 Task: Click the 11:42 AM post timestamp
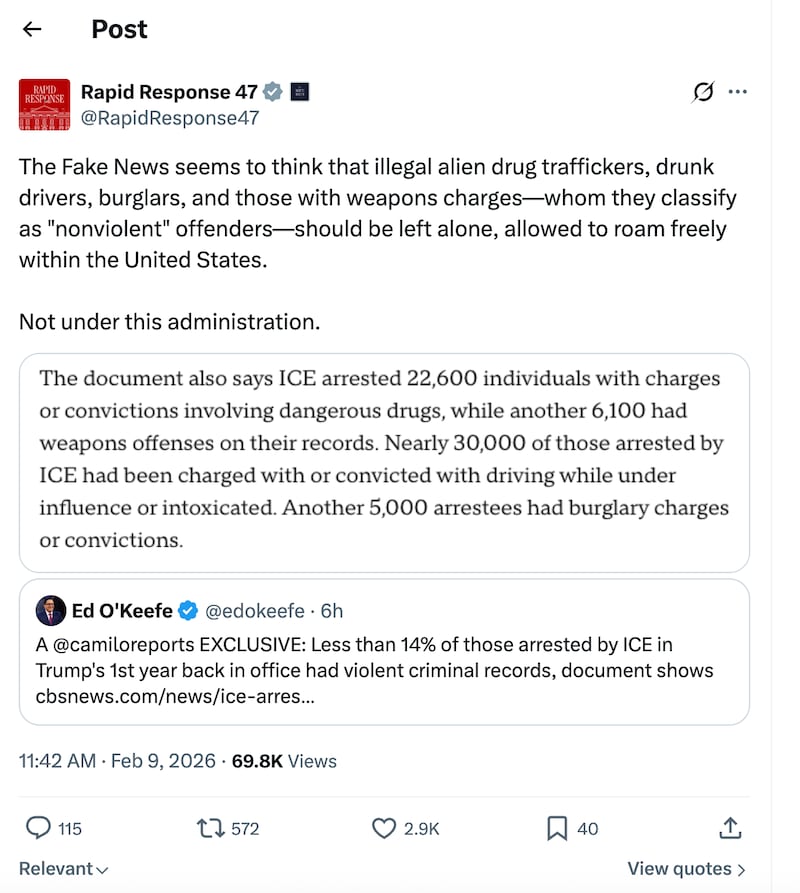point(57,761)
